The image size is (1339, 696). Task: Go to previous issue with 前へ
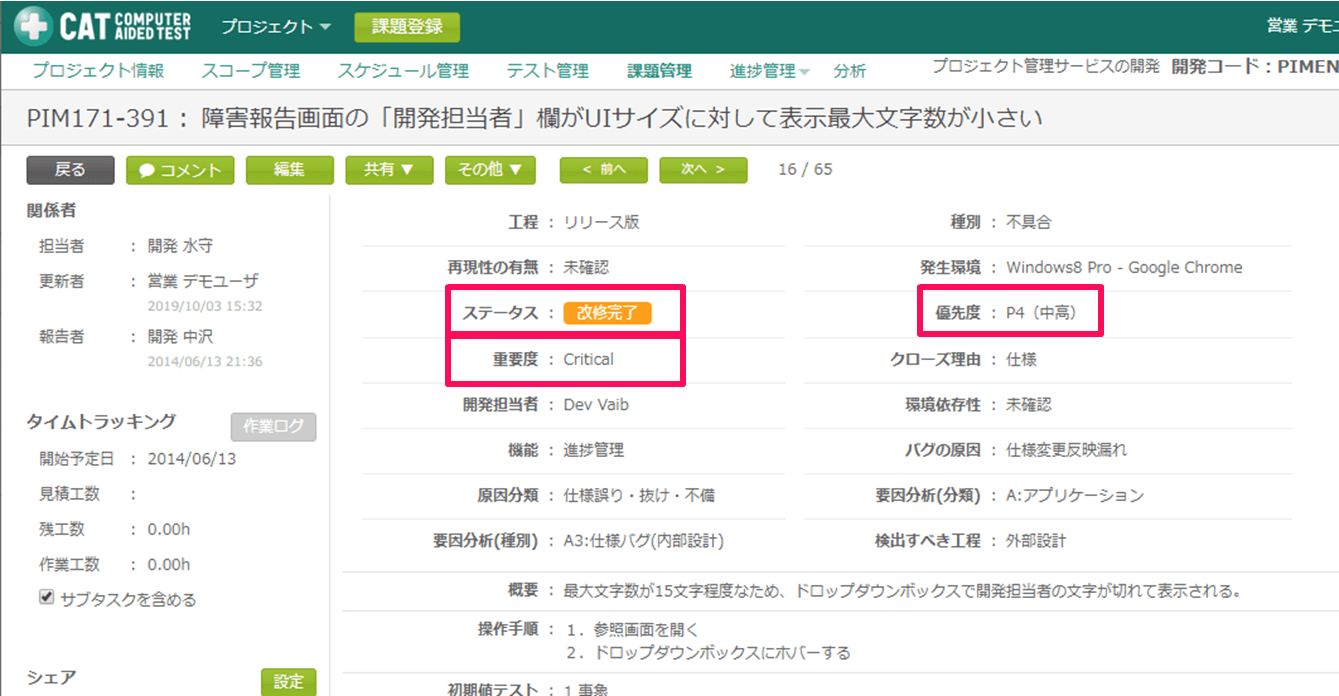pos(603,170)
